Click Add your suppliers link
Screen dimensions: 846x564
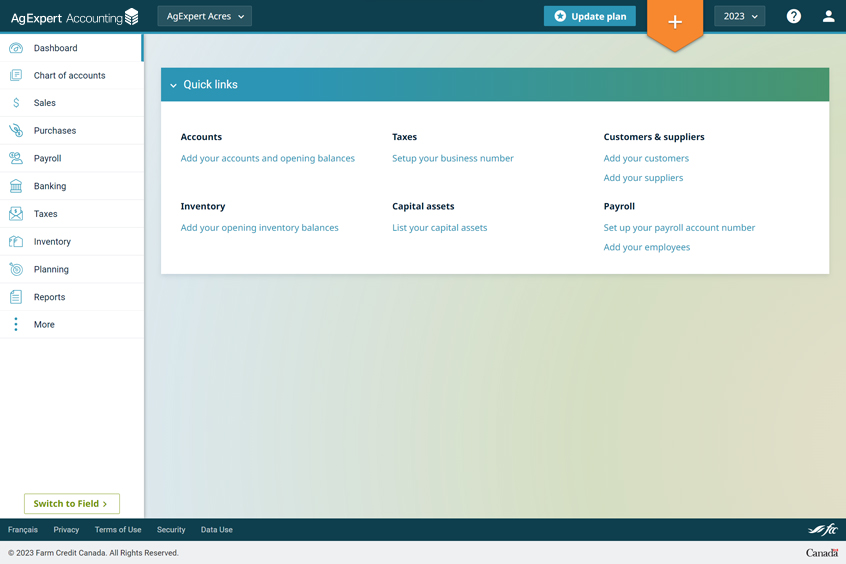(643, 178)
